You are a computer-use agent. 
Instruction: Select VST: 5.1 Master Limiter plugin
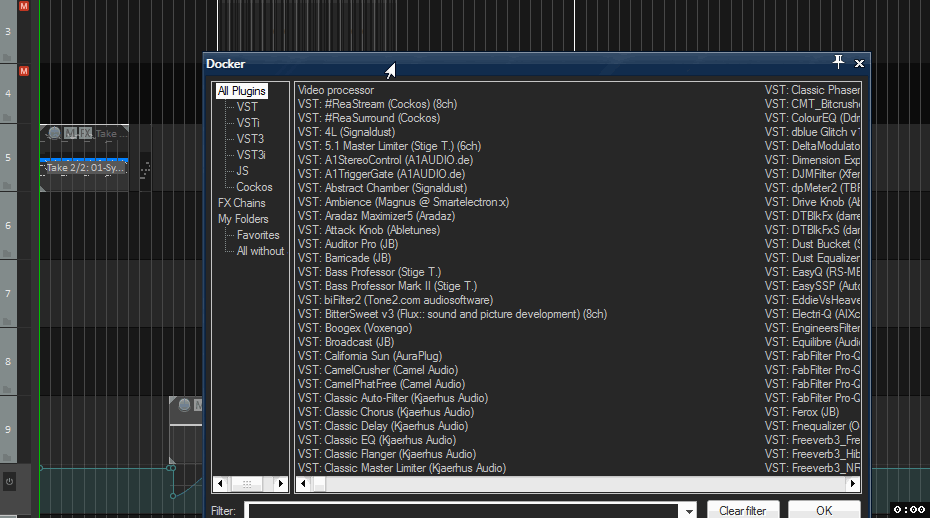pyautogui.click(x=389, y=146)
